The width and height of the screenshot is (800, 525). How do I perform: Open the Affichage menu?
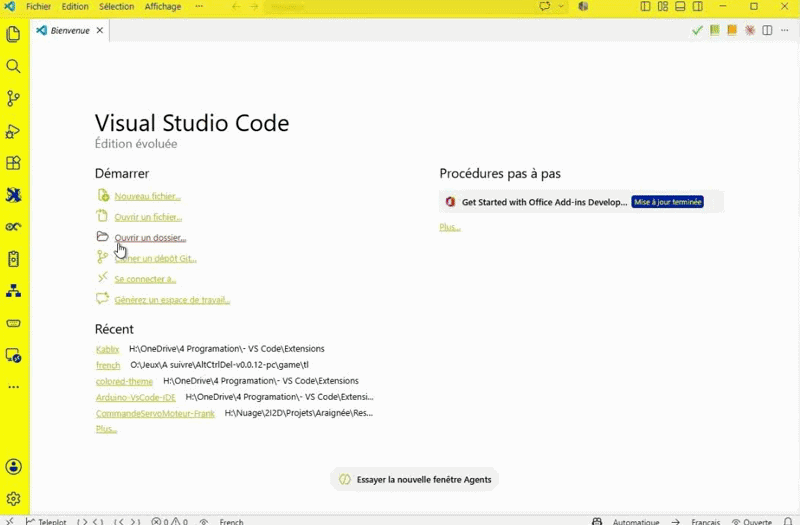tap(163, 7)
